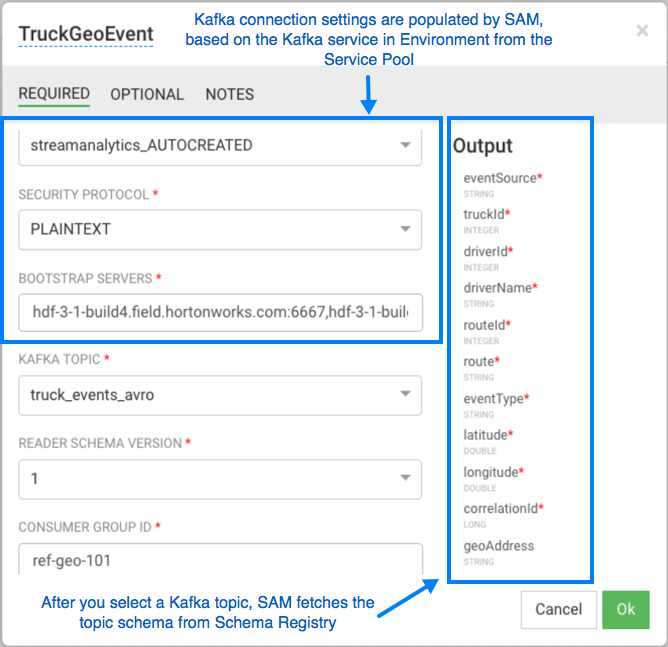
Task: Open the Kafka Topic truck_events_avro dropdown
Action: [x=220, y=395]
